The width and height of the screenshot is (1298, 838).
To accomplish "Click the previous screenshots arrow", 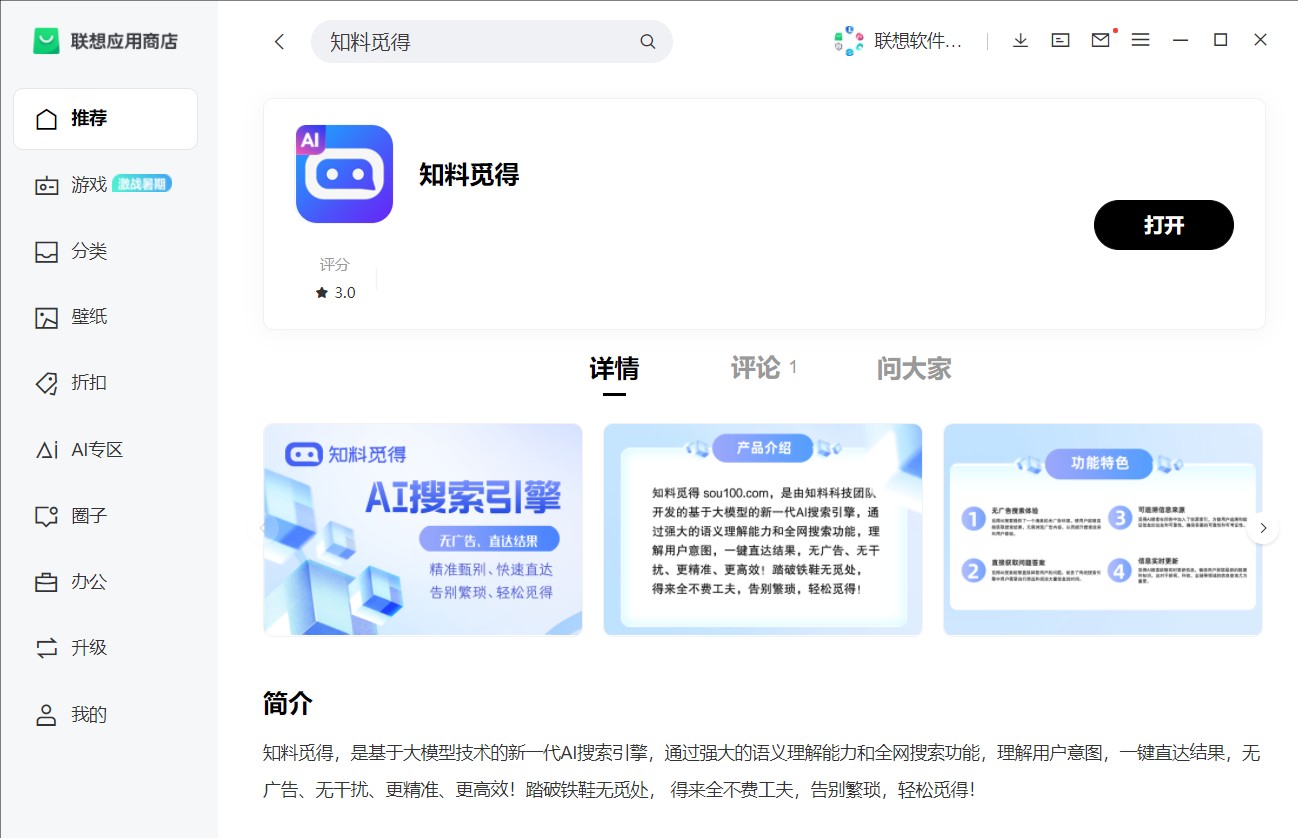I will (264, 528).
